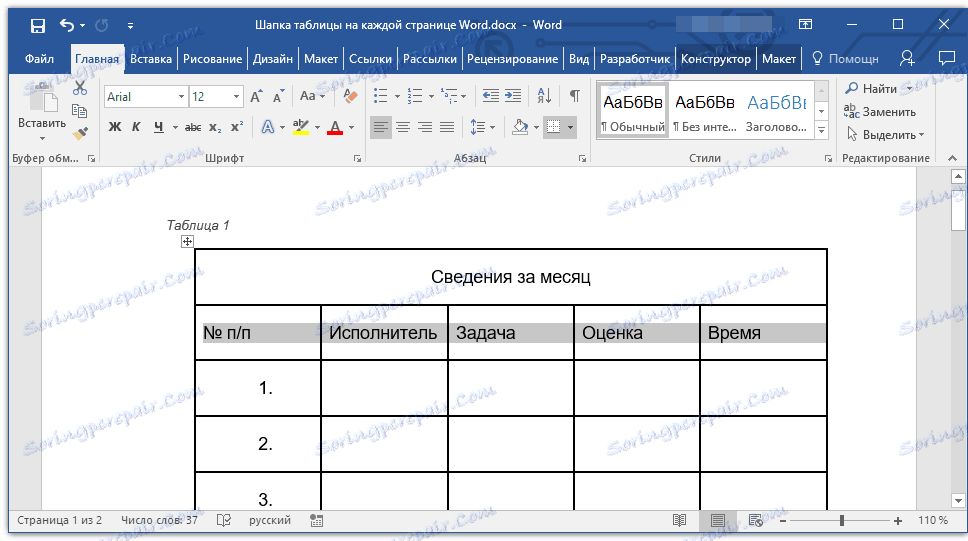This screenshot has width=968, height=541.
Task: Toggle paragraph marks display
Action: tap(575, 96)
